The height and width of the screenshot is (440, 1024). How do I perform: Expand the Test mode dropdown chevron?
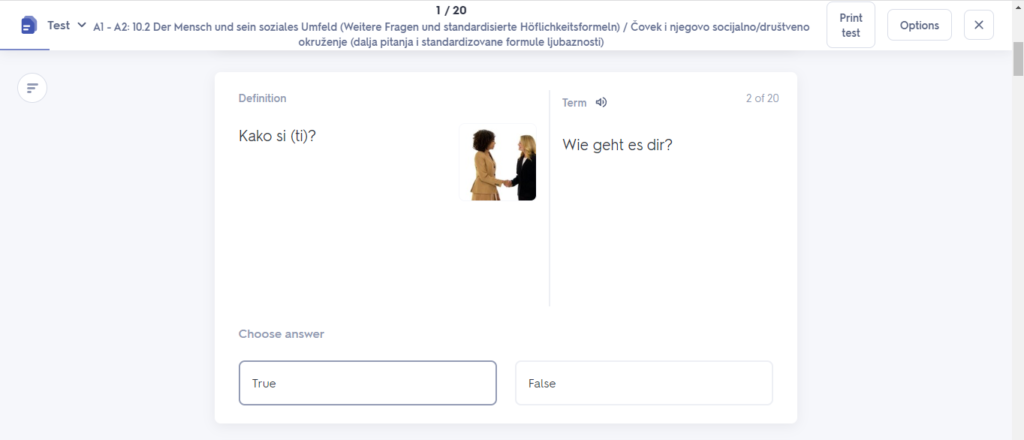[82, 25]
